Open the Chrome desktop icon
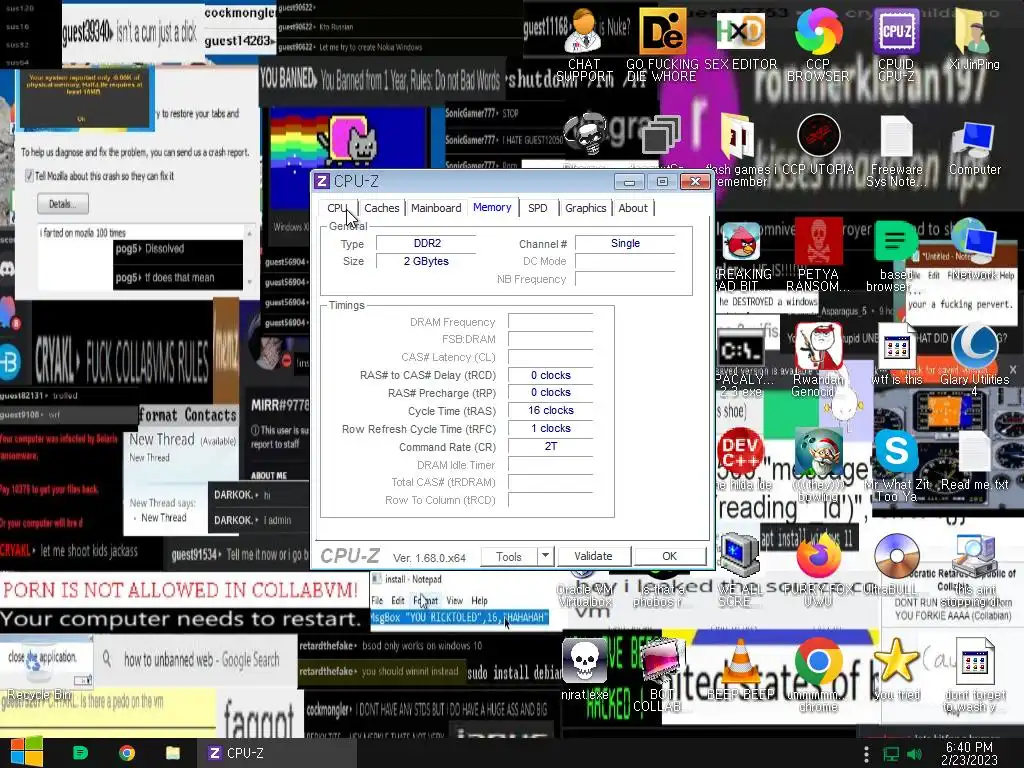This screenshot has height=768, width=1024. coord(818,661)
